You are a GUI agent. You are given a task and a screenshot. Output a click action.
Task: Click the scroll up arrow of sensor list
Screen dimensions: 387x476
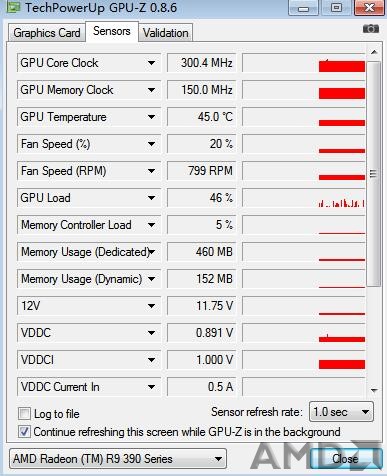[x=374, y=52]
